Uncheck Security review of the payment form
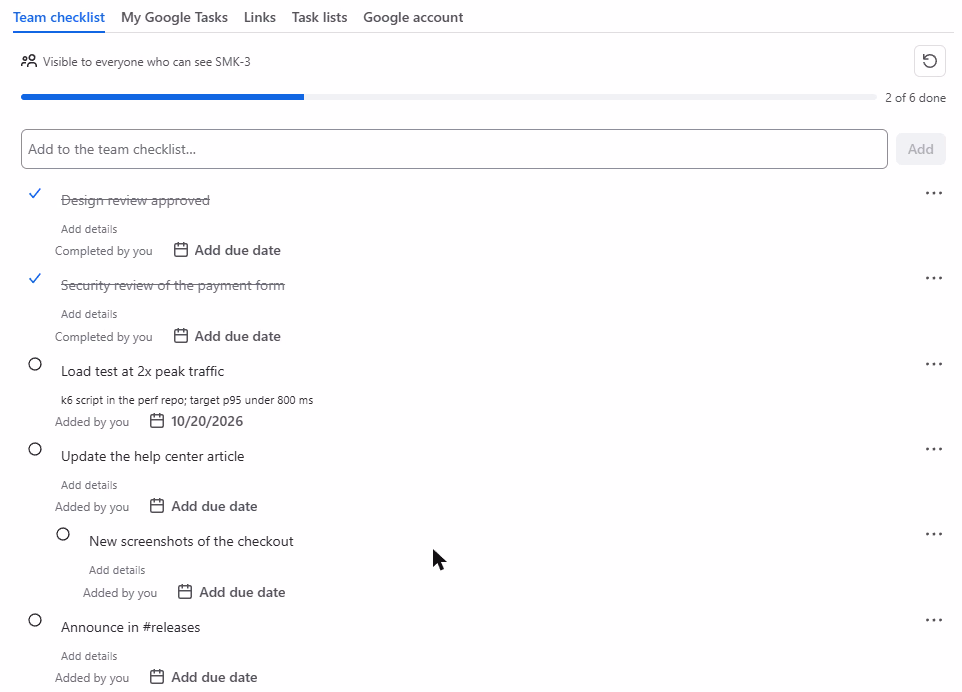This screenshot has height=692, width=962. coord(35,279)
